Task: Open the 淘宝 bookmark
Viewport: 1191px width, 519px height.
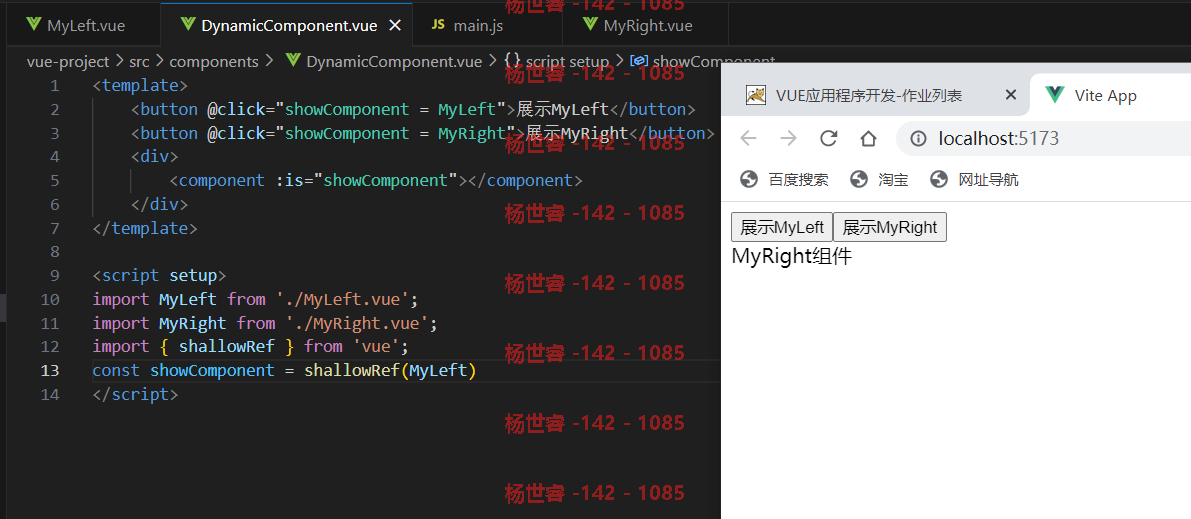Action: point(881,179)
